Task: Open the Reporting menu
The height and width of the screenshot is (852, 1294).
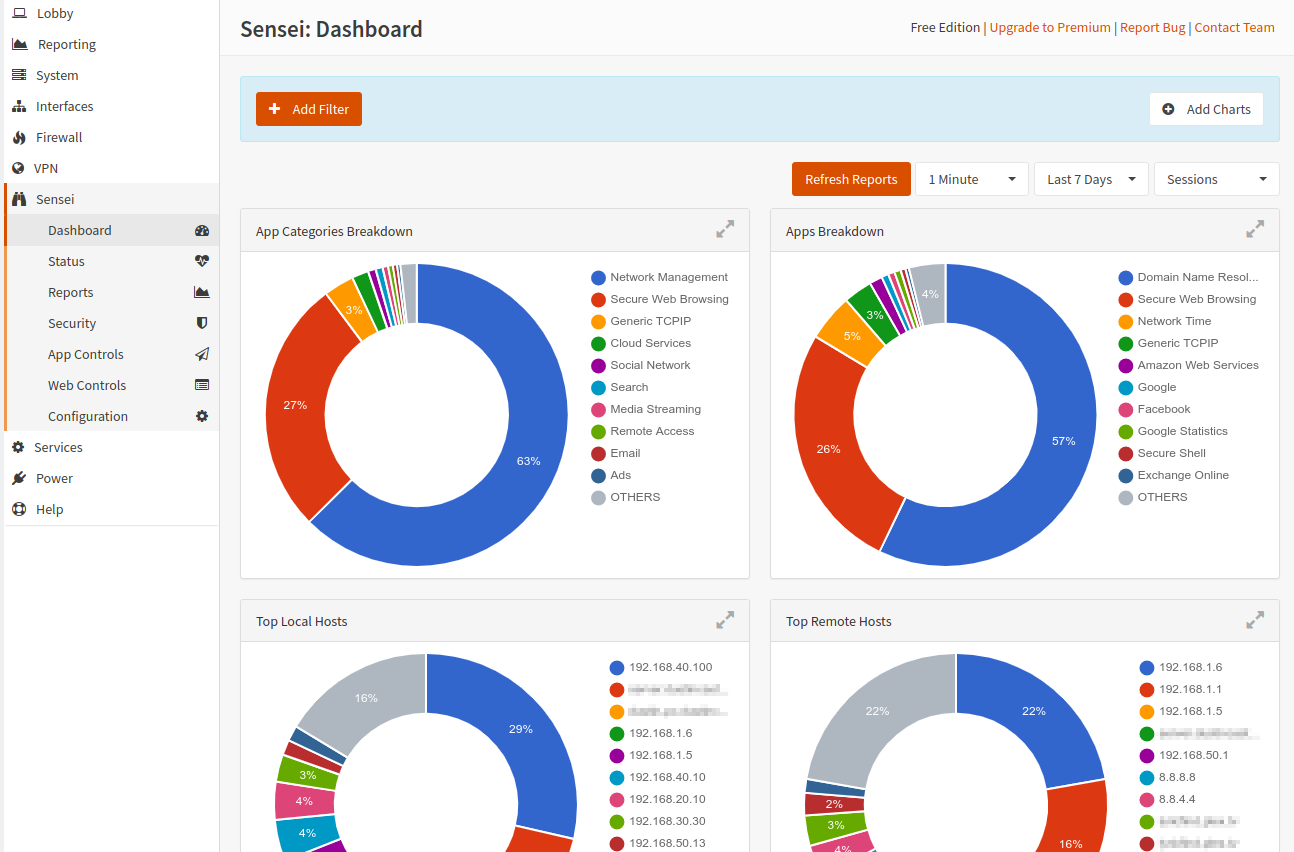Action: click(x=110, y=44)
